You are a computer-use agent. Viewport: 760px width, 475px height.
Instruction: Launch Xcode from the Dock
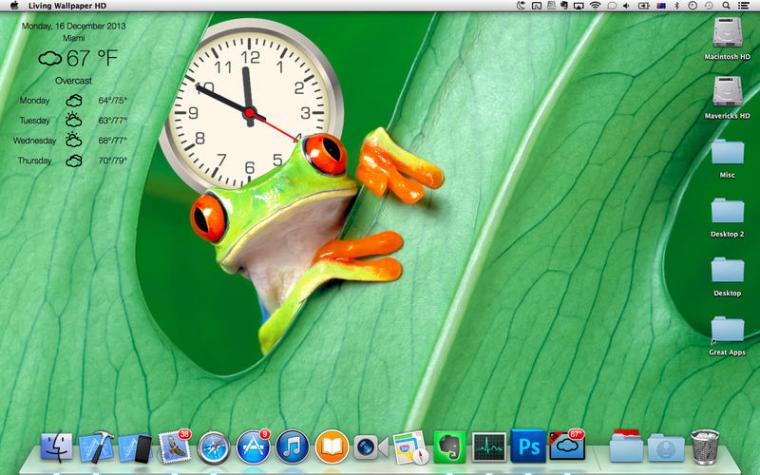(96, 447)
